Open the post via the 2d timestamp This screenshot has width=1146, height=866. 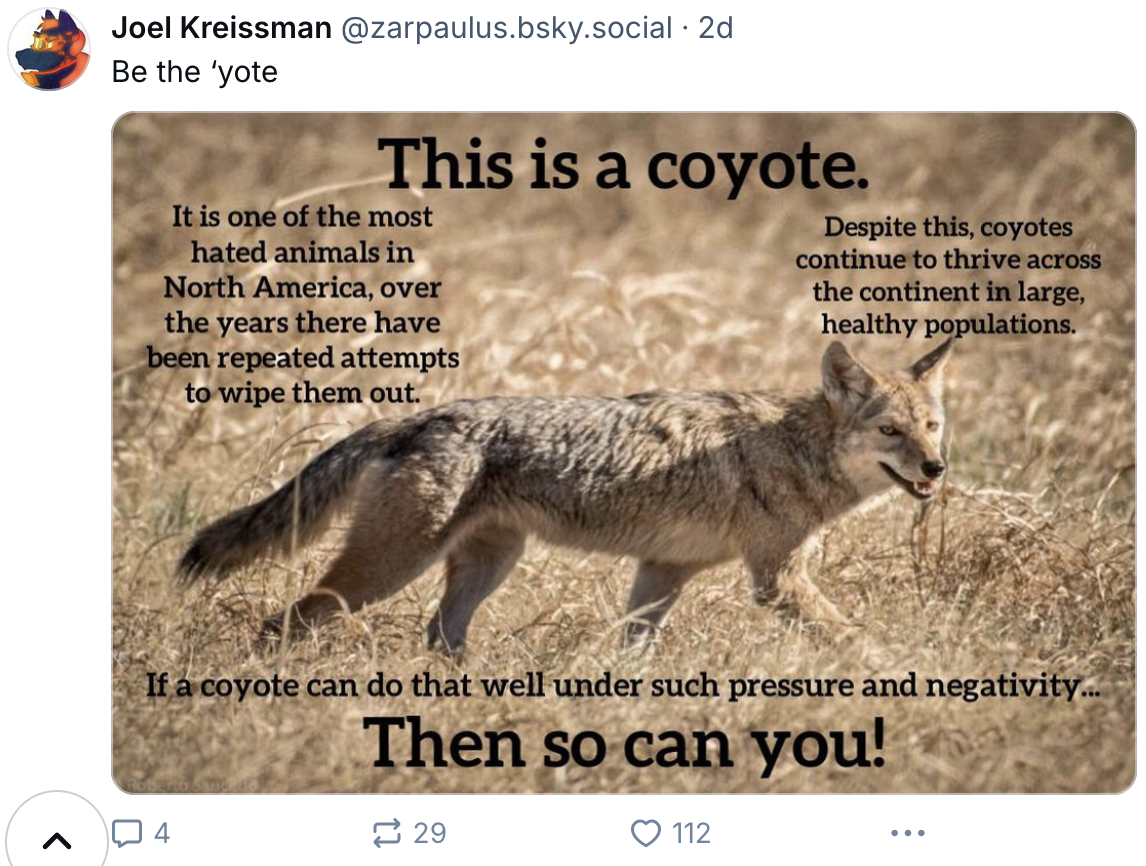(x=715, y=28)
